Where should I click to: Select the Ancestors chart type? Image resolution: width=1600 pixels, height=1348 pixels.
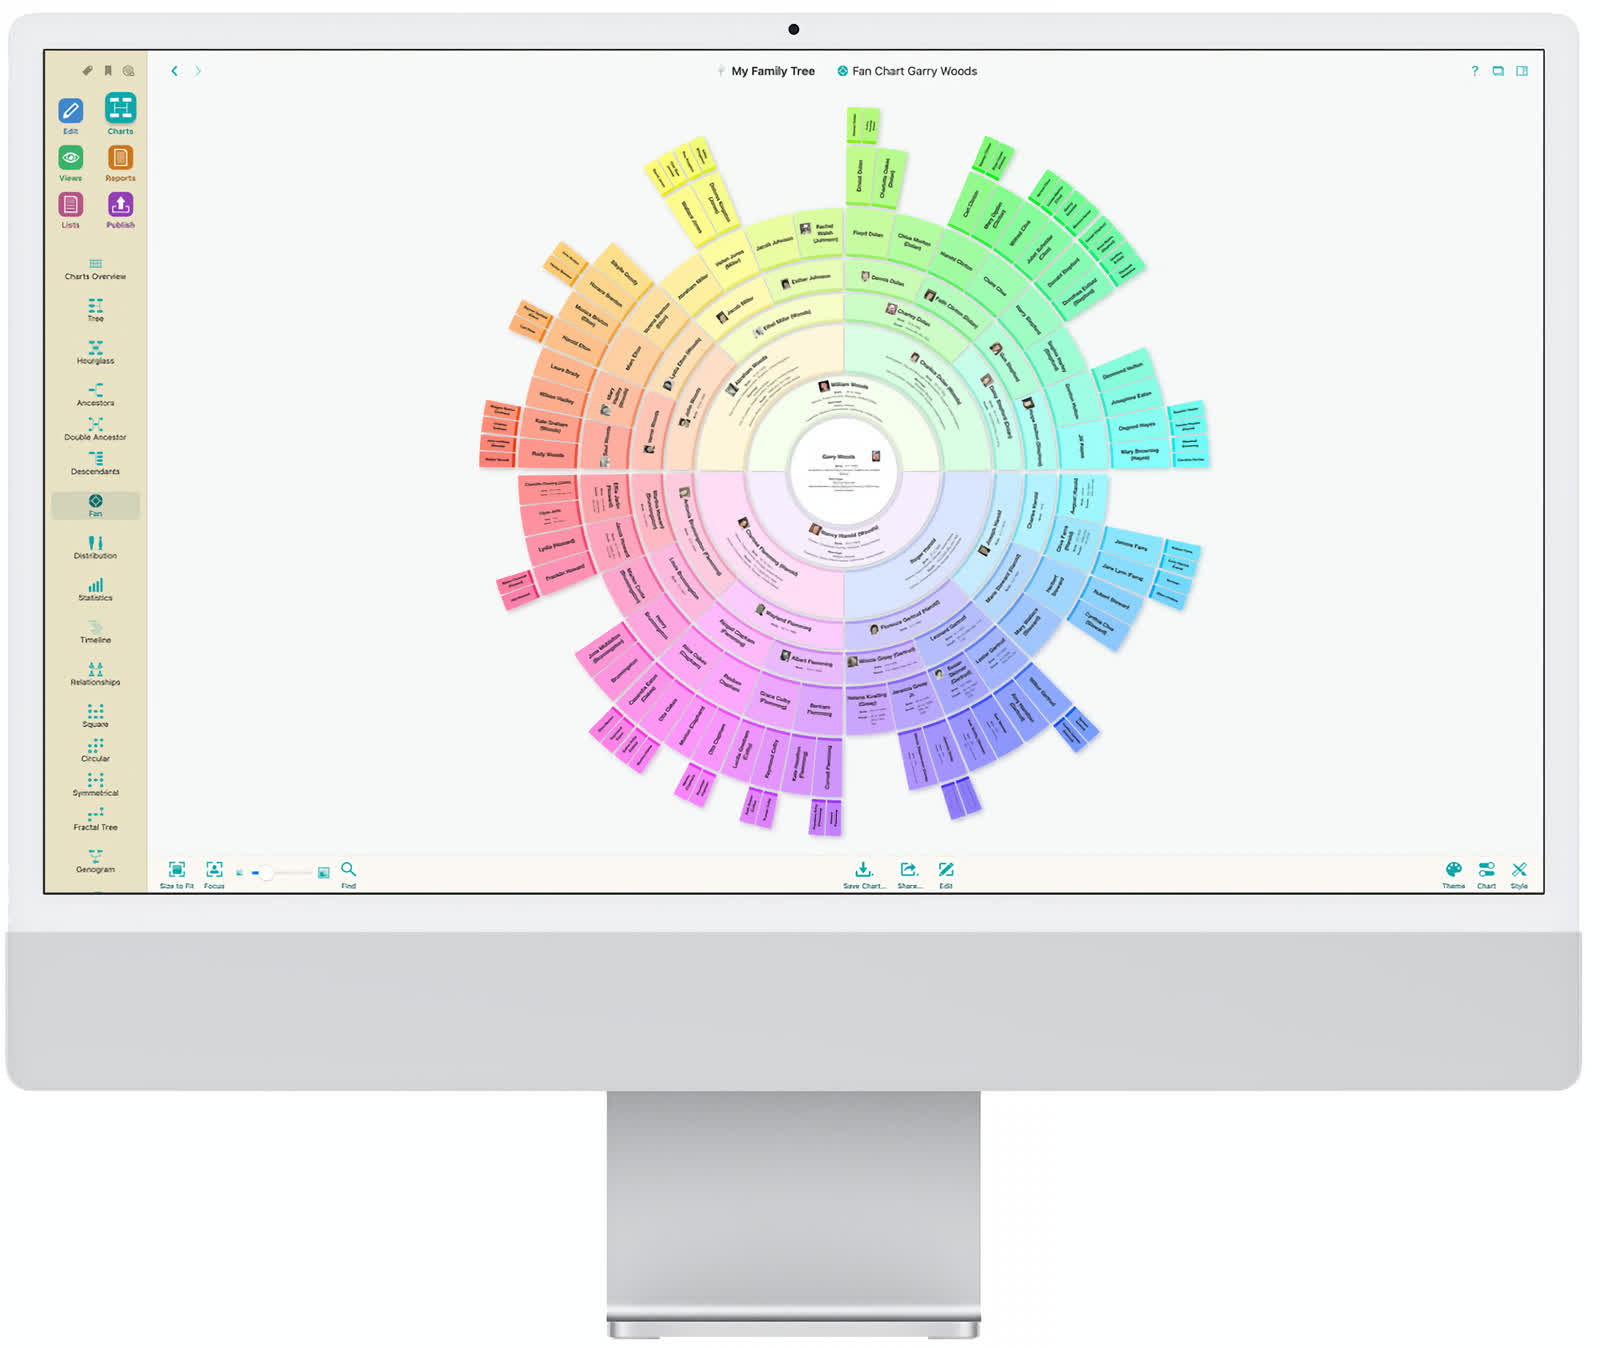95,394
